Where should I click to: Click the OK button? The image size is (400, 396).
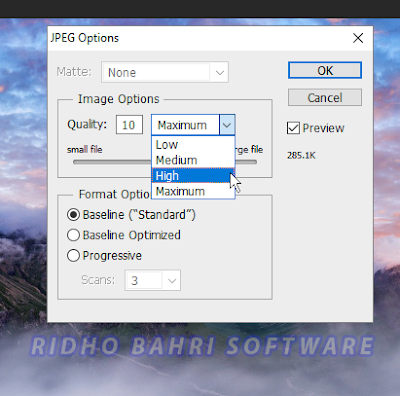(x=325, y=70)
